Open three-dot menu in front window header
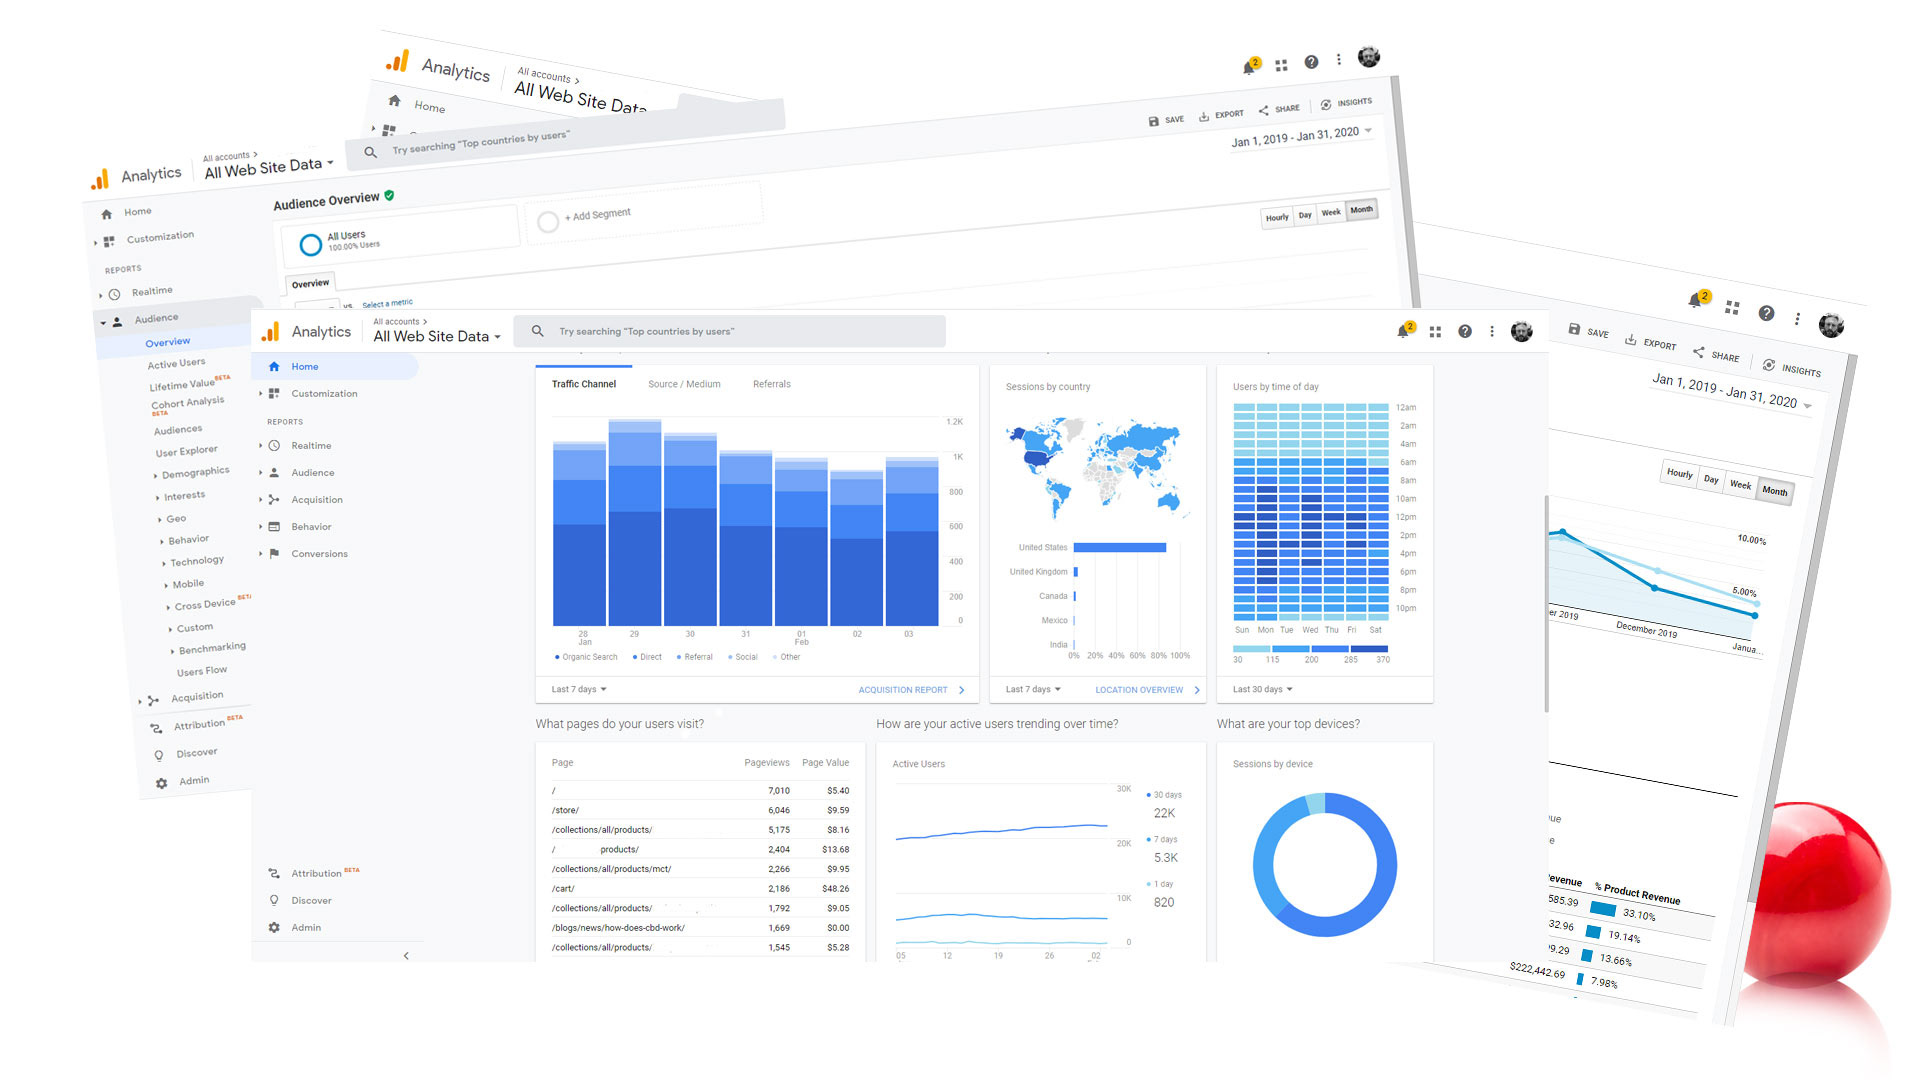 click(x=1492, y=332)
